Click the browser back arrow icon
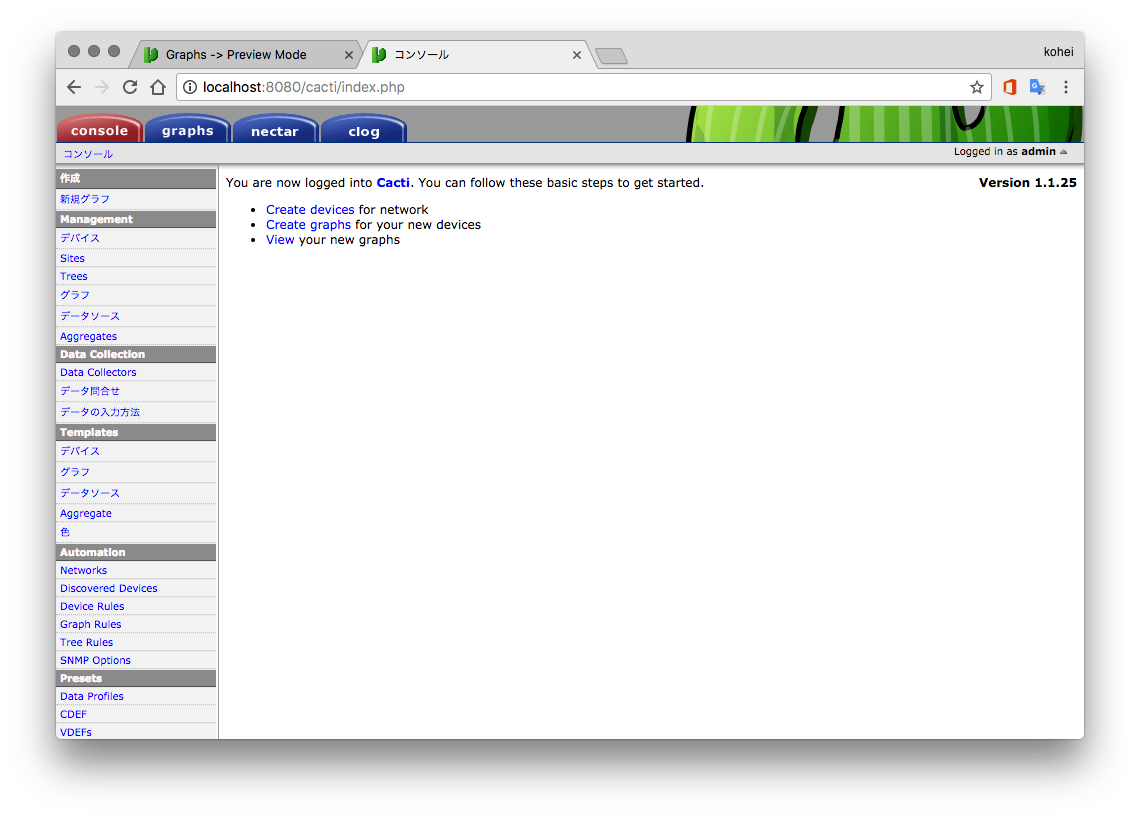1140x819 pixels. click(74, 87)
